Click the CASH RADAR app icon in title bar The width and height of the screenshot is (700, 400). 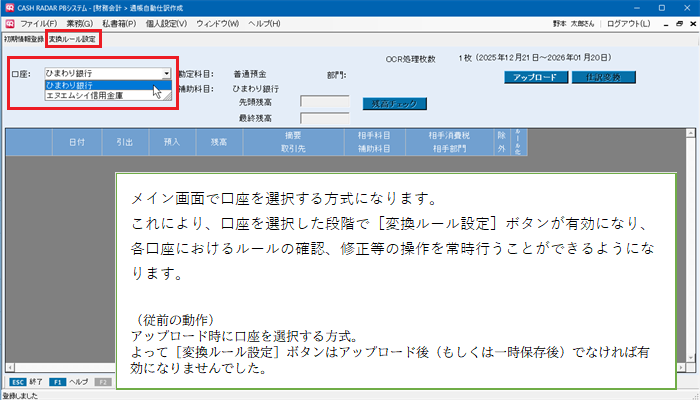click(9, 7)
